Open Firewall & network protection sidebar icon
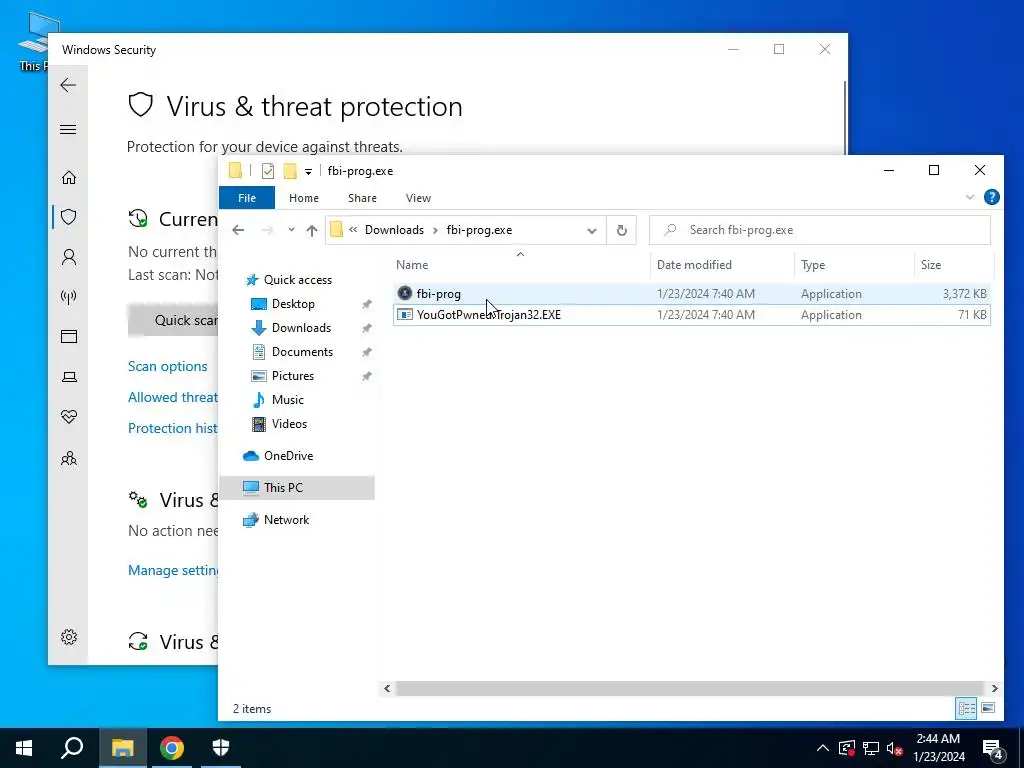This screenshot has width=1024, height=768. coord(69,297)
